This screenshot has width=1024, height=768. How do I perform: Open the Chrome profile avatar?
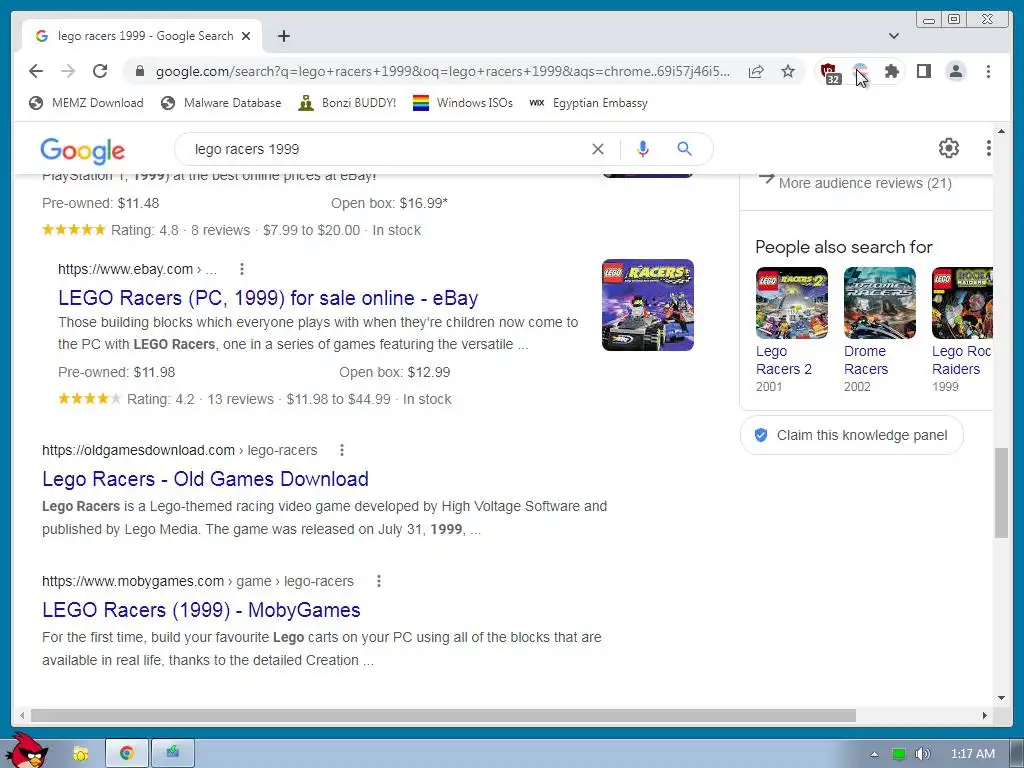click(x=956, y=71)
